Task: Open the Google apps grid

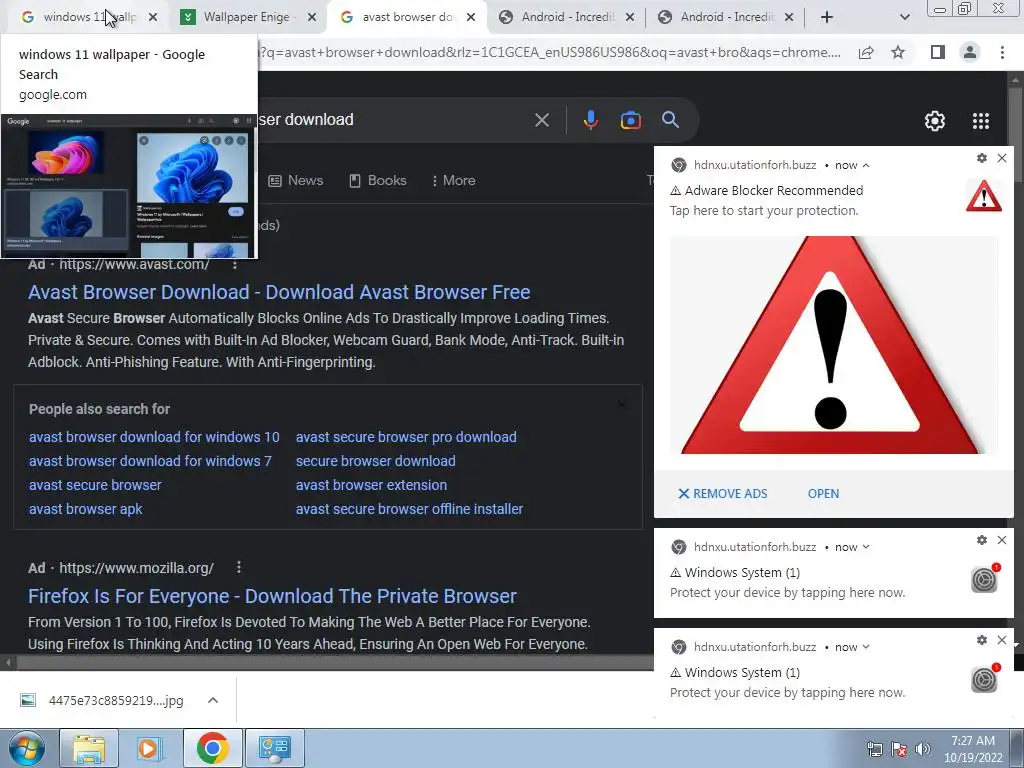Action: point(981,121)
